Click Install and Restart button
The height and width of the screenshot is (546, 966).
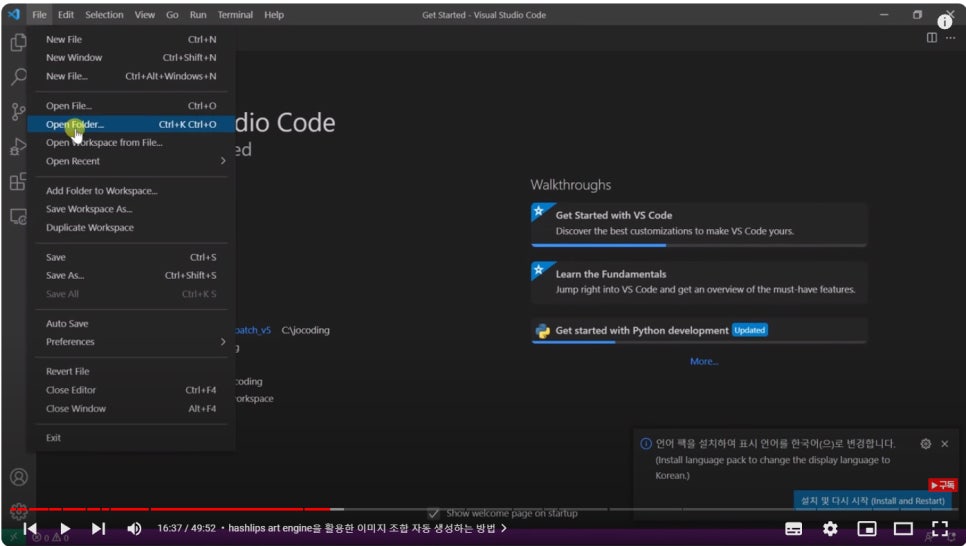pos(872,501)
